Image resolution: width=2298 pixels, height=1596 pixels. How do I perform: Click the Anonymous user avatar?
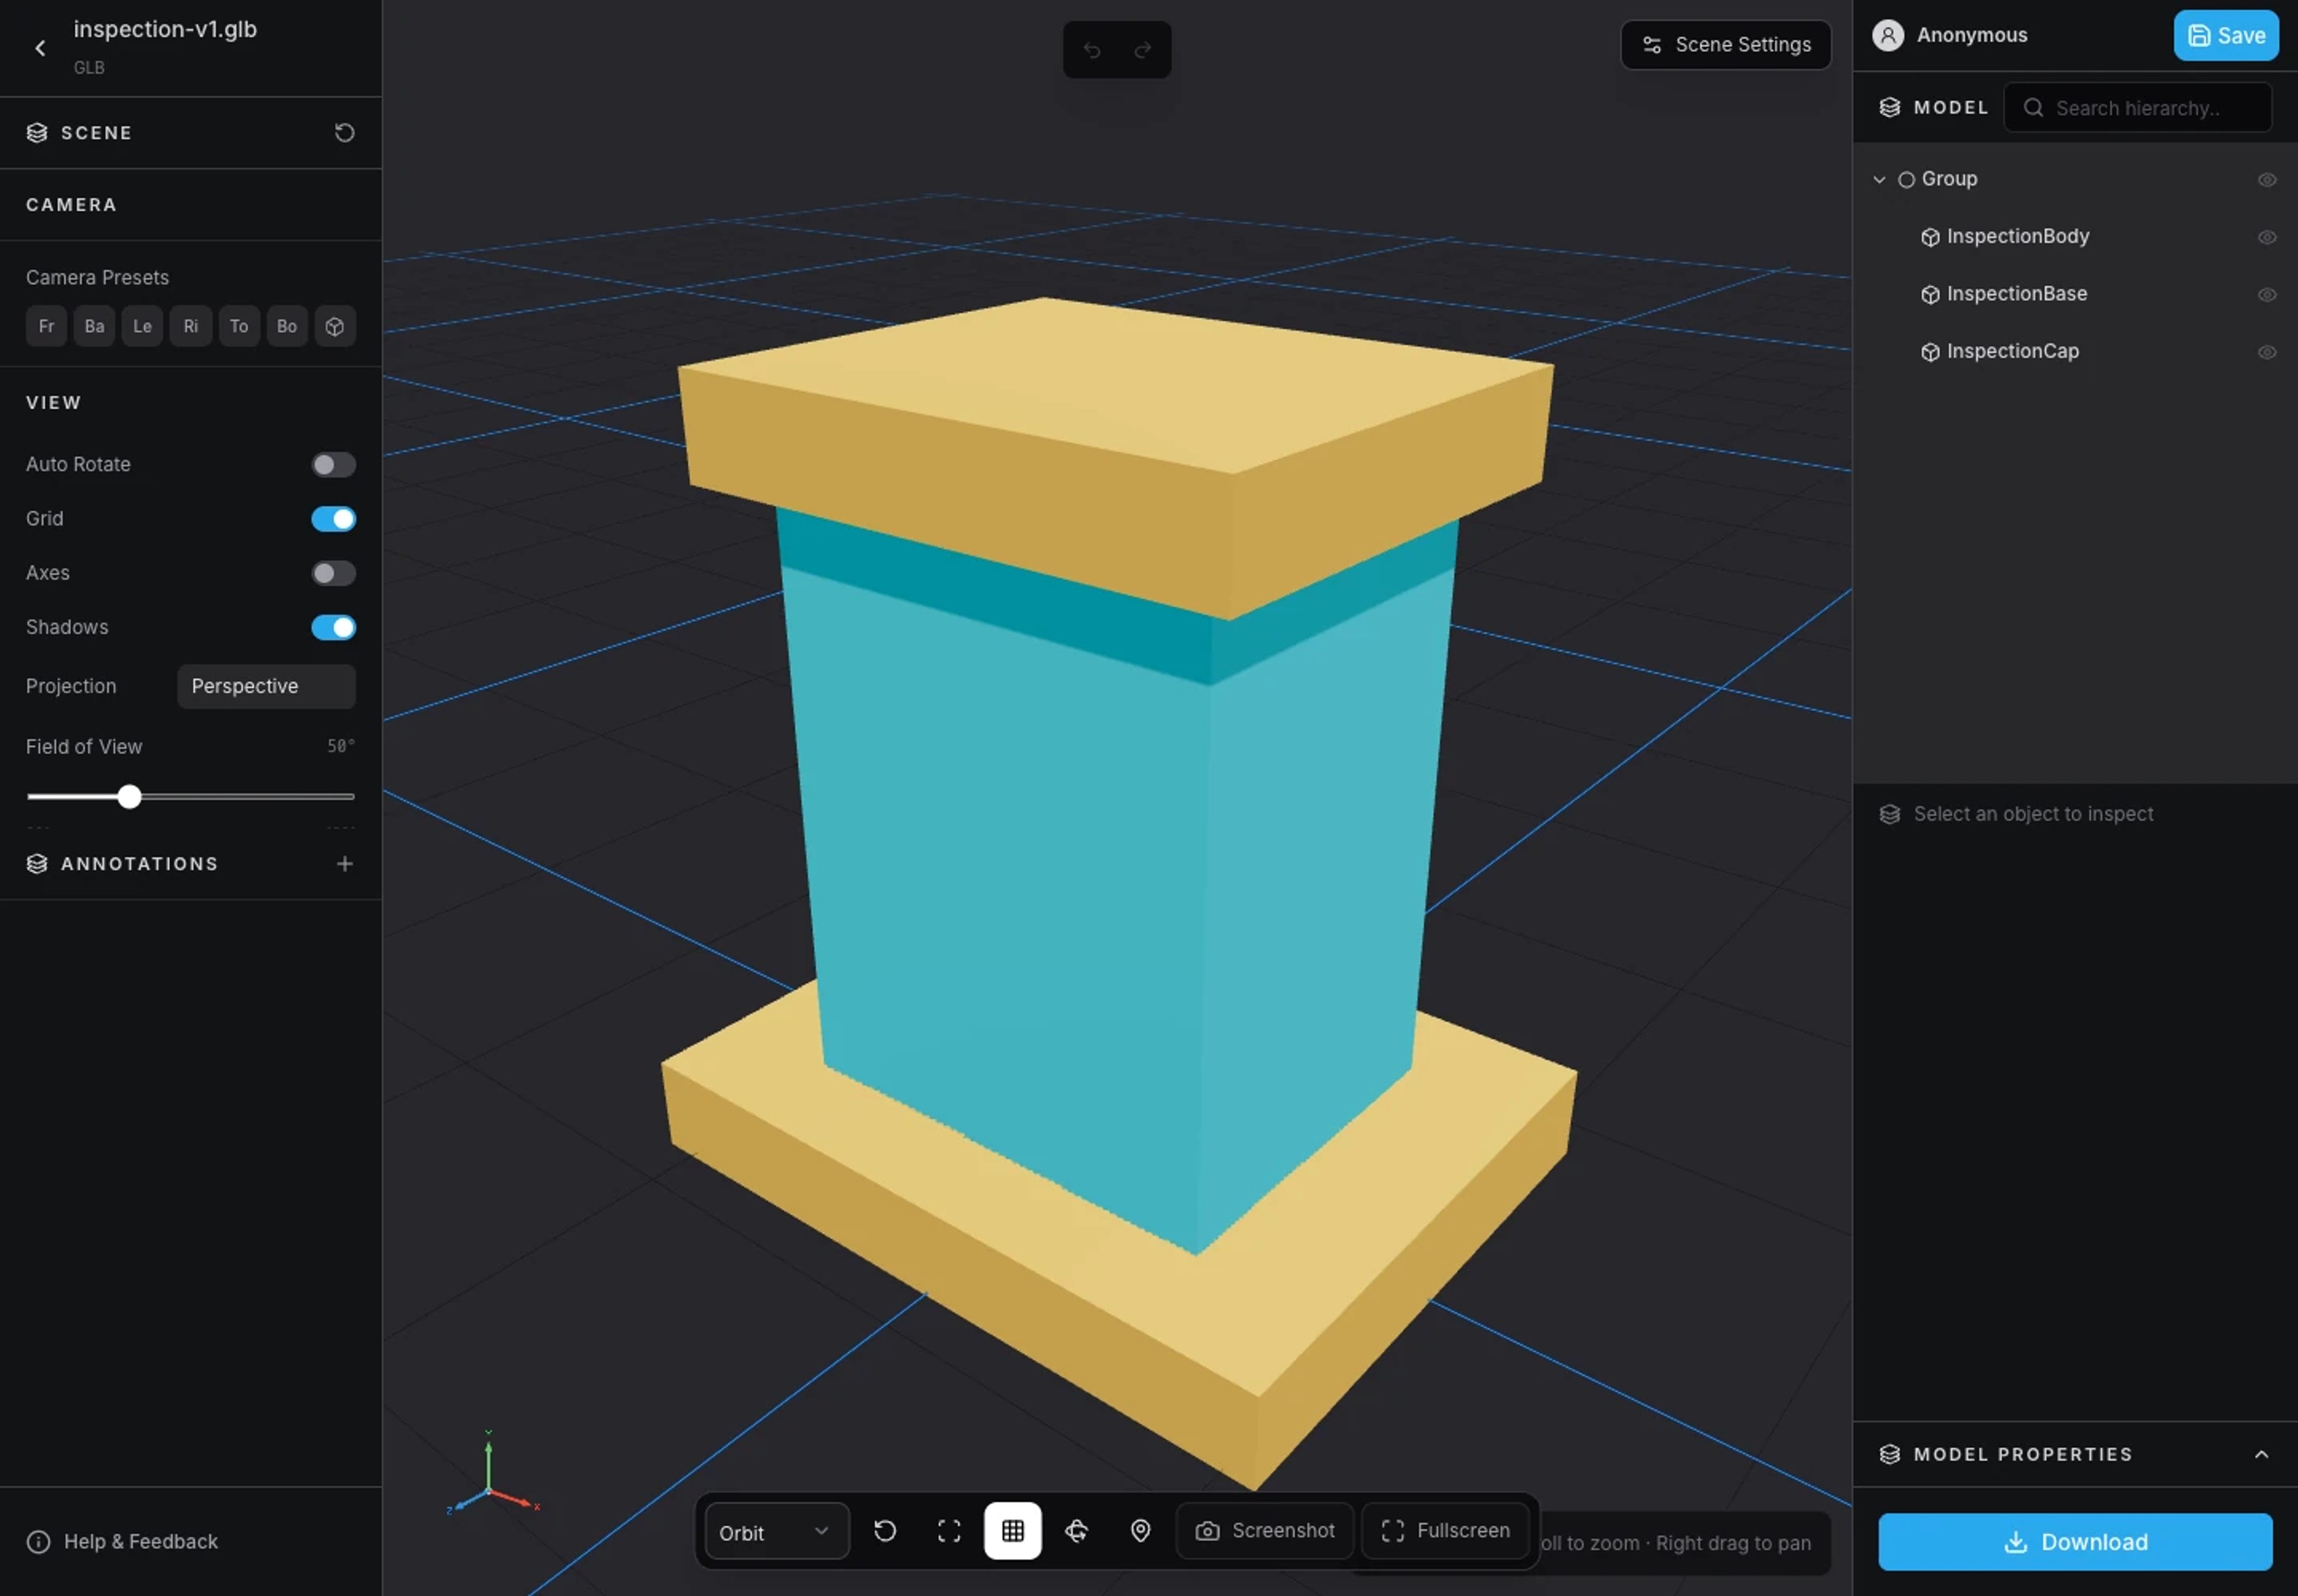pyautogui.click(x=1887, y=35)
